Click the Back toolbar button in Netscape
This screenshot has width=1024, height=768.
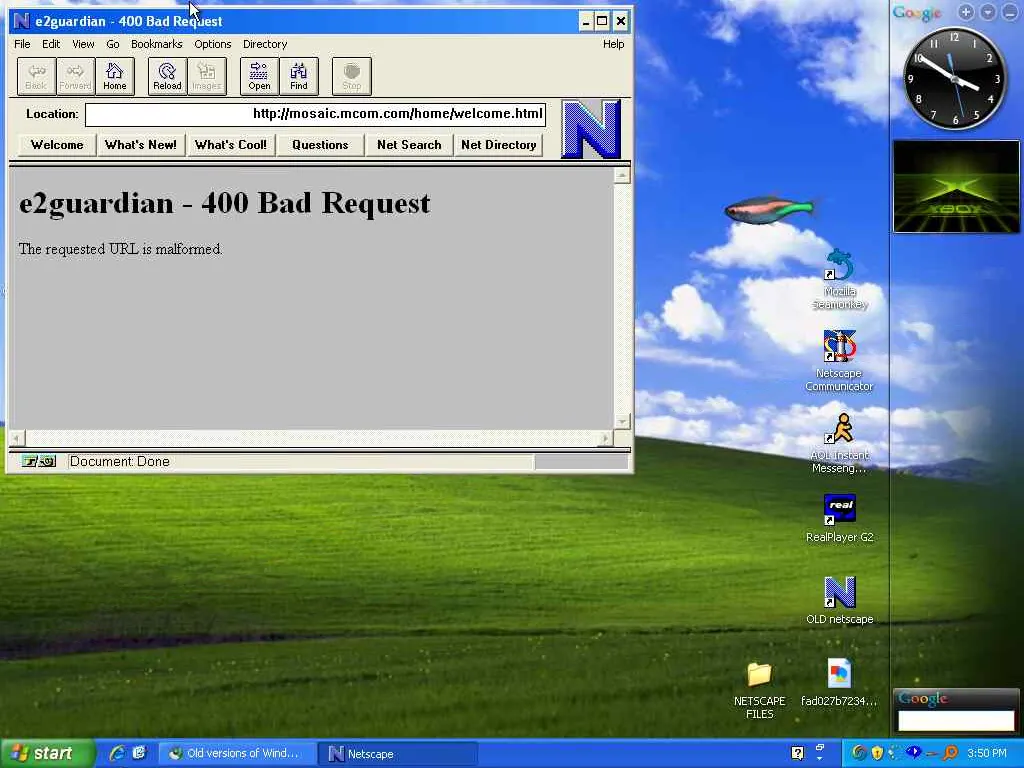[36, 76]
